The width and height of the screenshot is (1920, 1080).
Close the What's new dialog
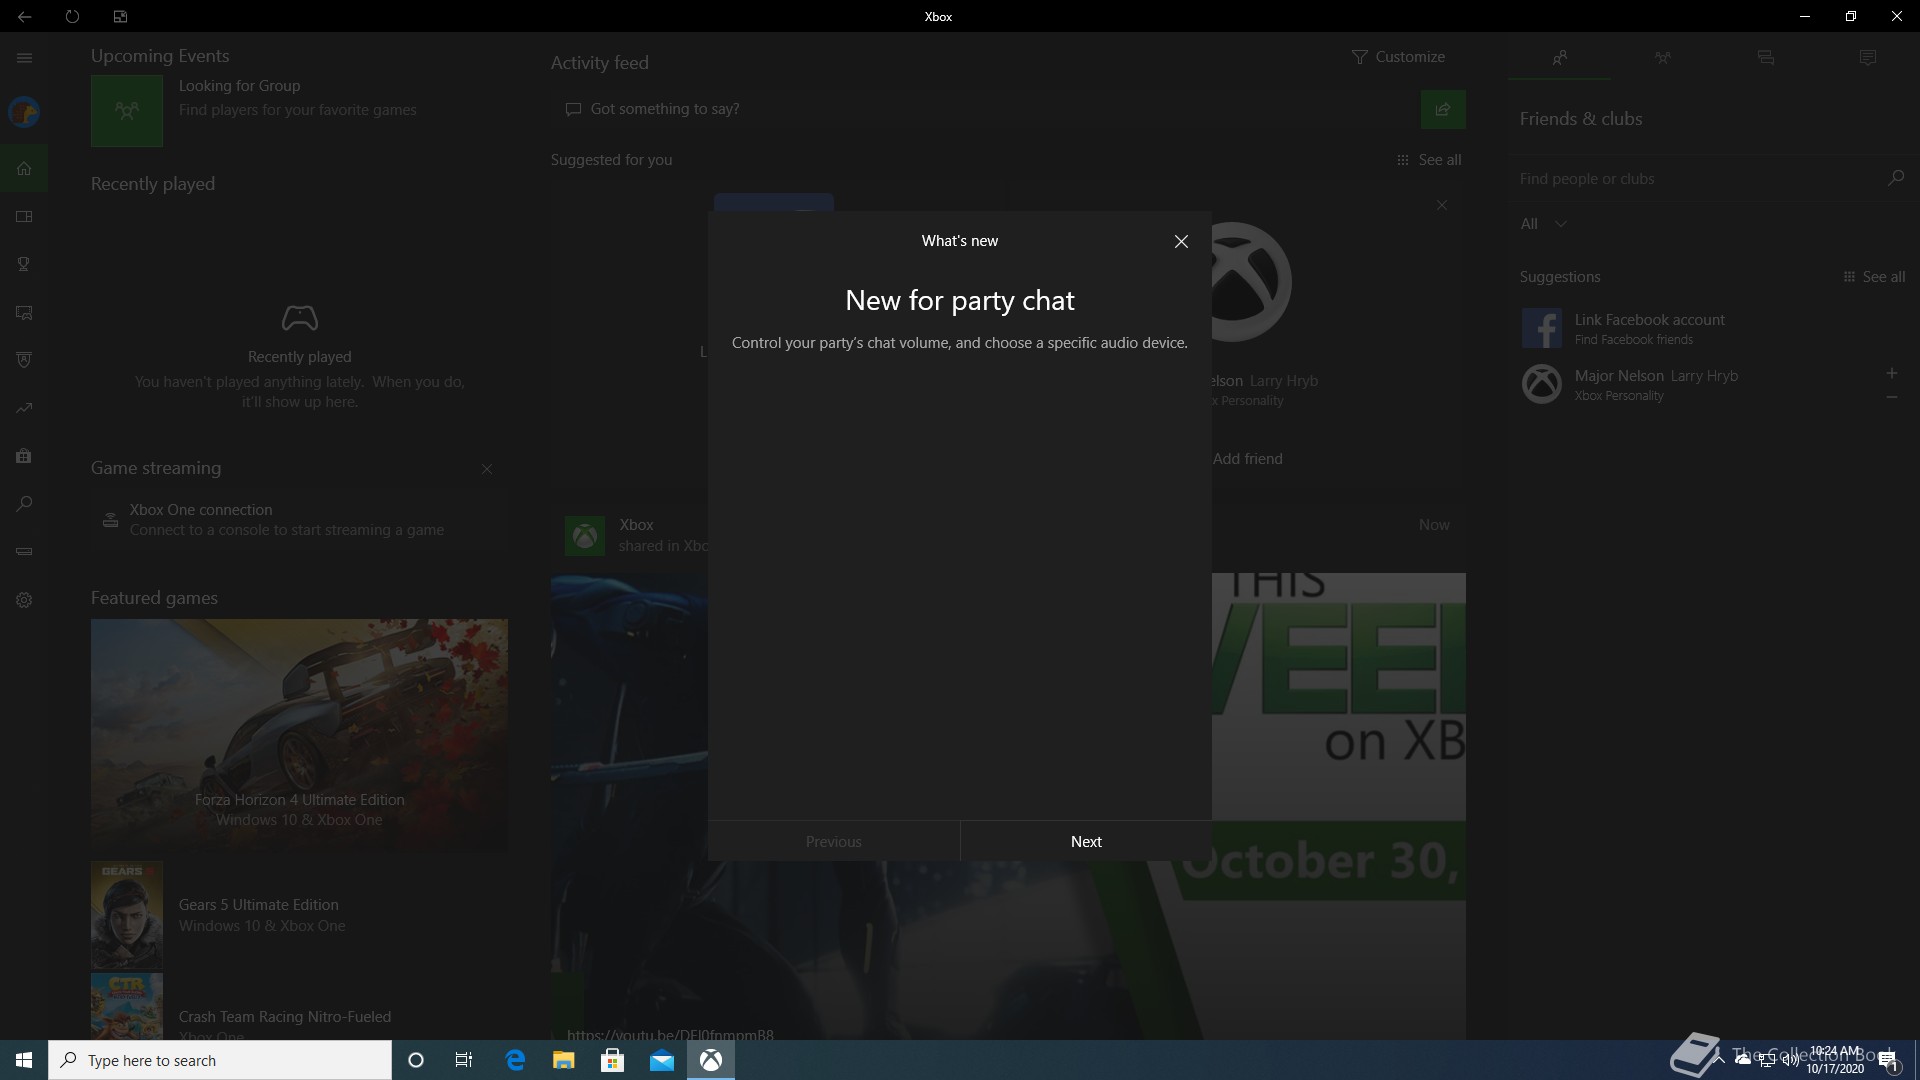click(1181, 241)
